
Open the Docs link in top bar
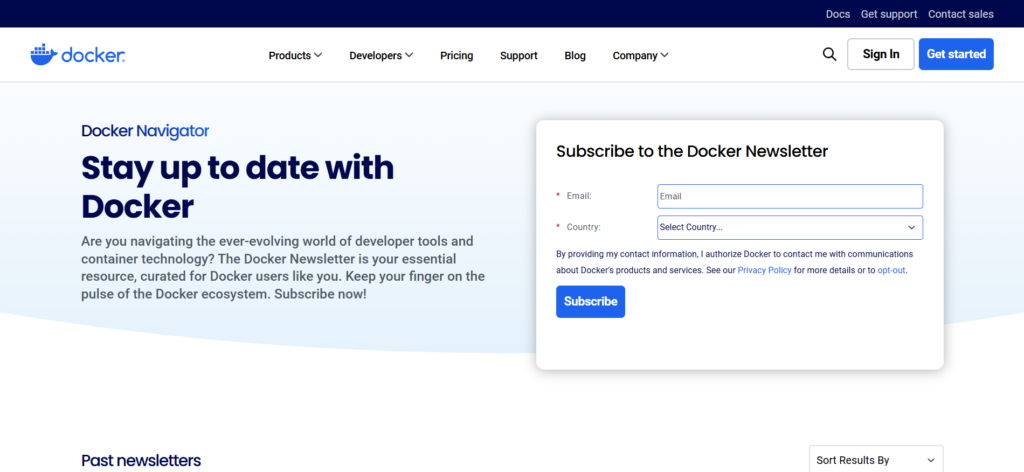pyautogui.click(x=837, y=14)
